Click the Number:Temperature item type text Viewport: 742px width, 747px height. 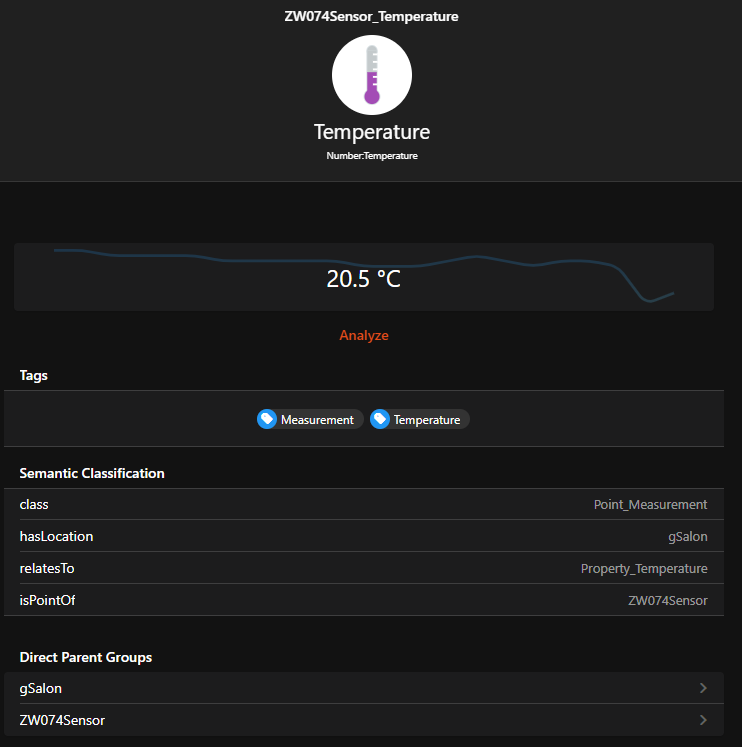(372, 156)
